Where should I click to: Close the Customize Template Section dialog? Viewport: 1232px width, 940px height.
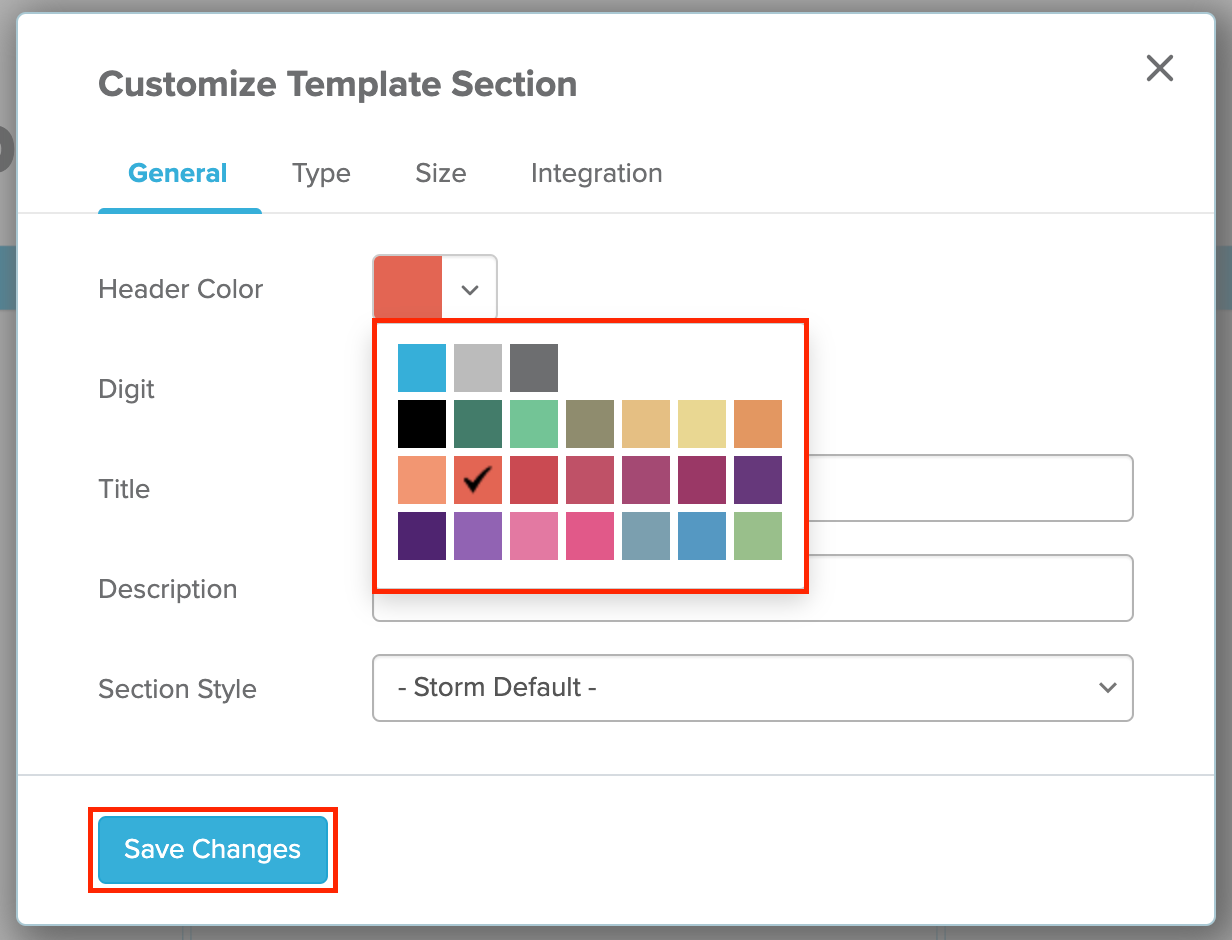click(x=1159, y=68)
